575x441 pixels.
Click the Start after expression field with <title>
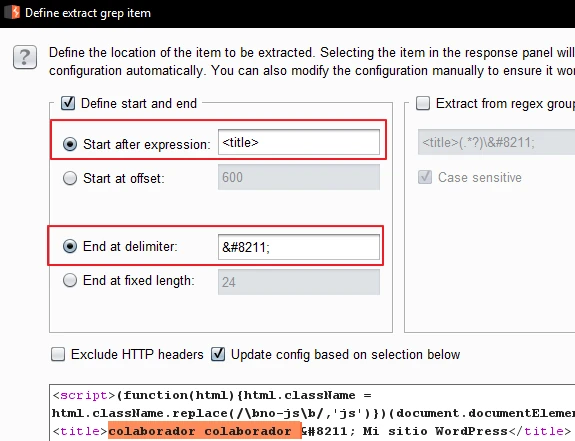299,142
